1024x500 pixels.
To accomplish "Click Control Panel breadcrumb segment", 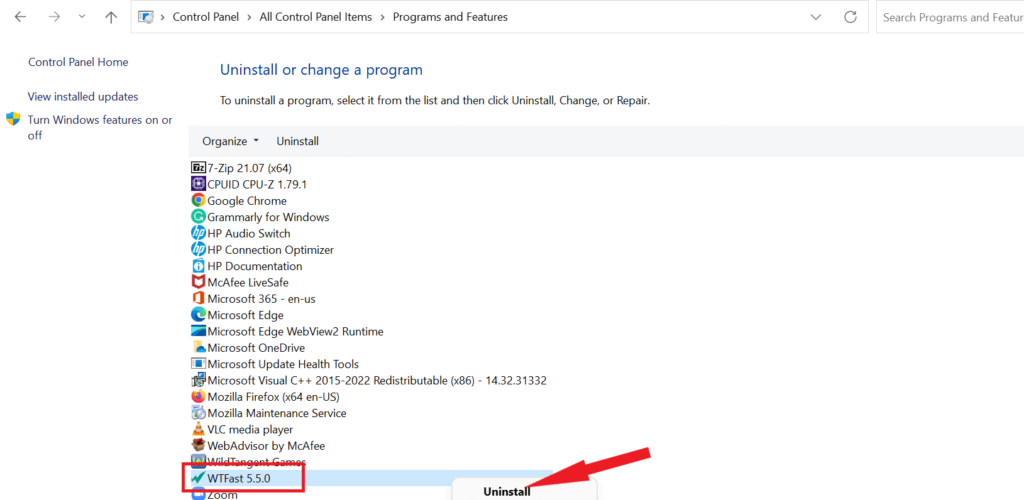I will [208, 18].
